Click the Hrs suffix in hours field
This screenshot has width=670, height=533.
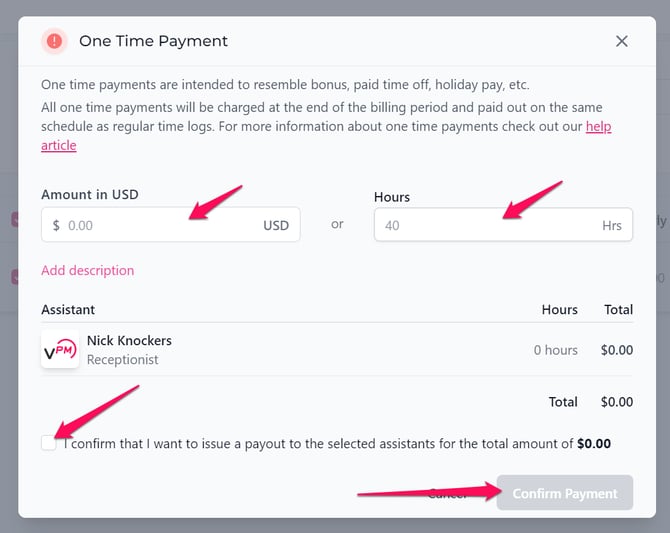click(612, 226)
